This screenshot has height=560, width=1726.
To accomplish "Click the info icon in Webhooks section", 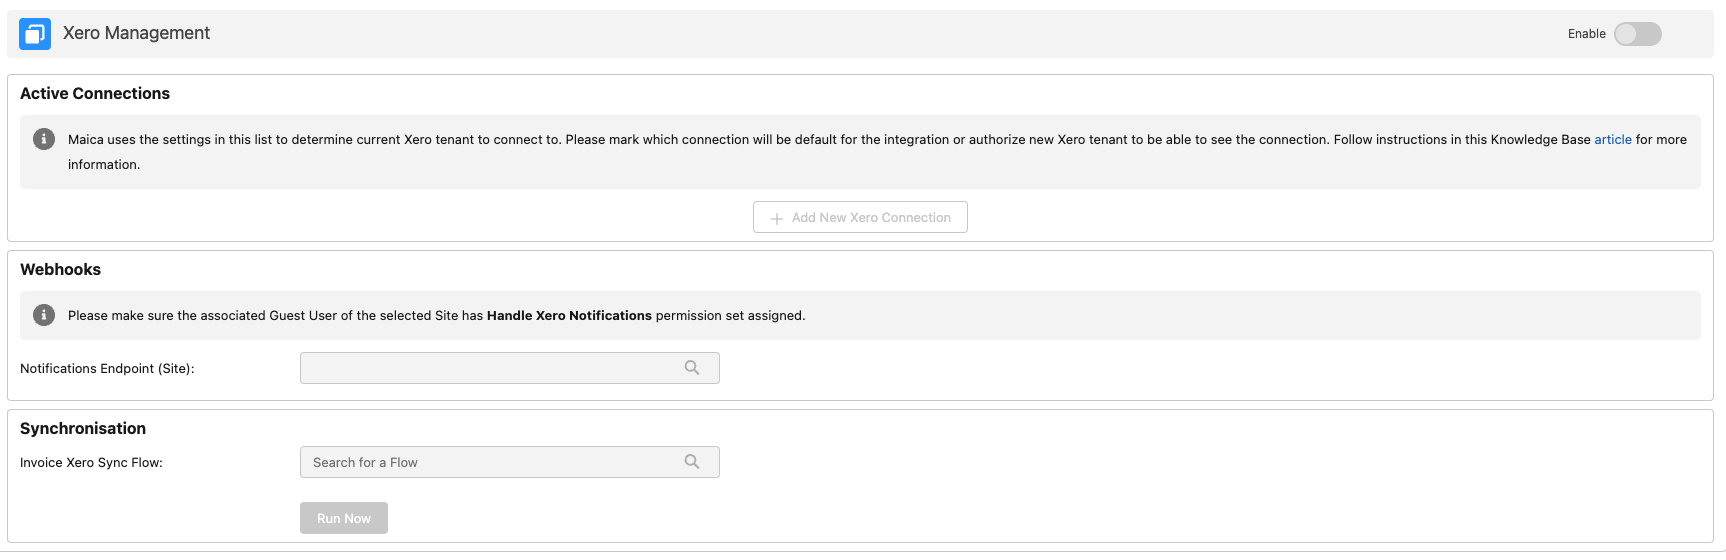I will click(x=44, y=315).
